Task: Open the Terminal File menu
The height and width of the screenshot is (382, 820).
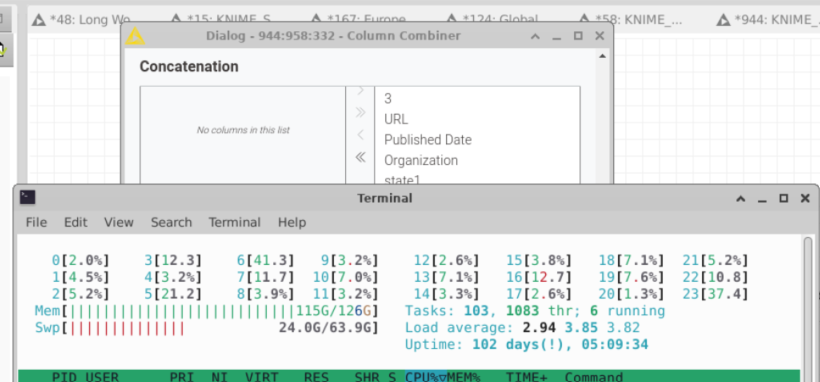Action: (36, 222)
